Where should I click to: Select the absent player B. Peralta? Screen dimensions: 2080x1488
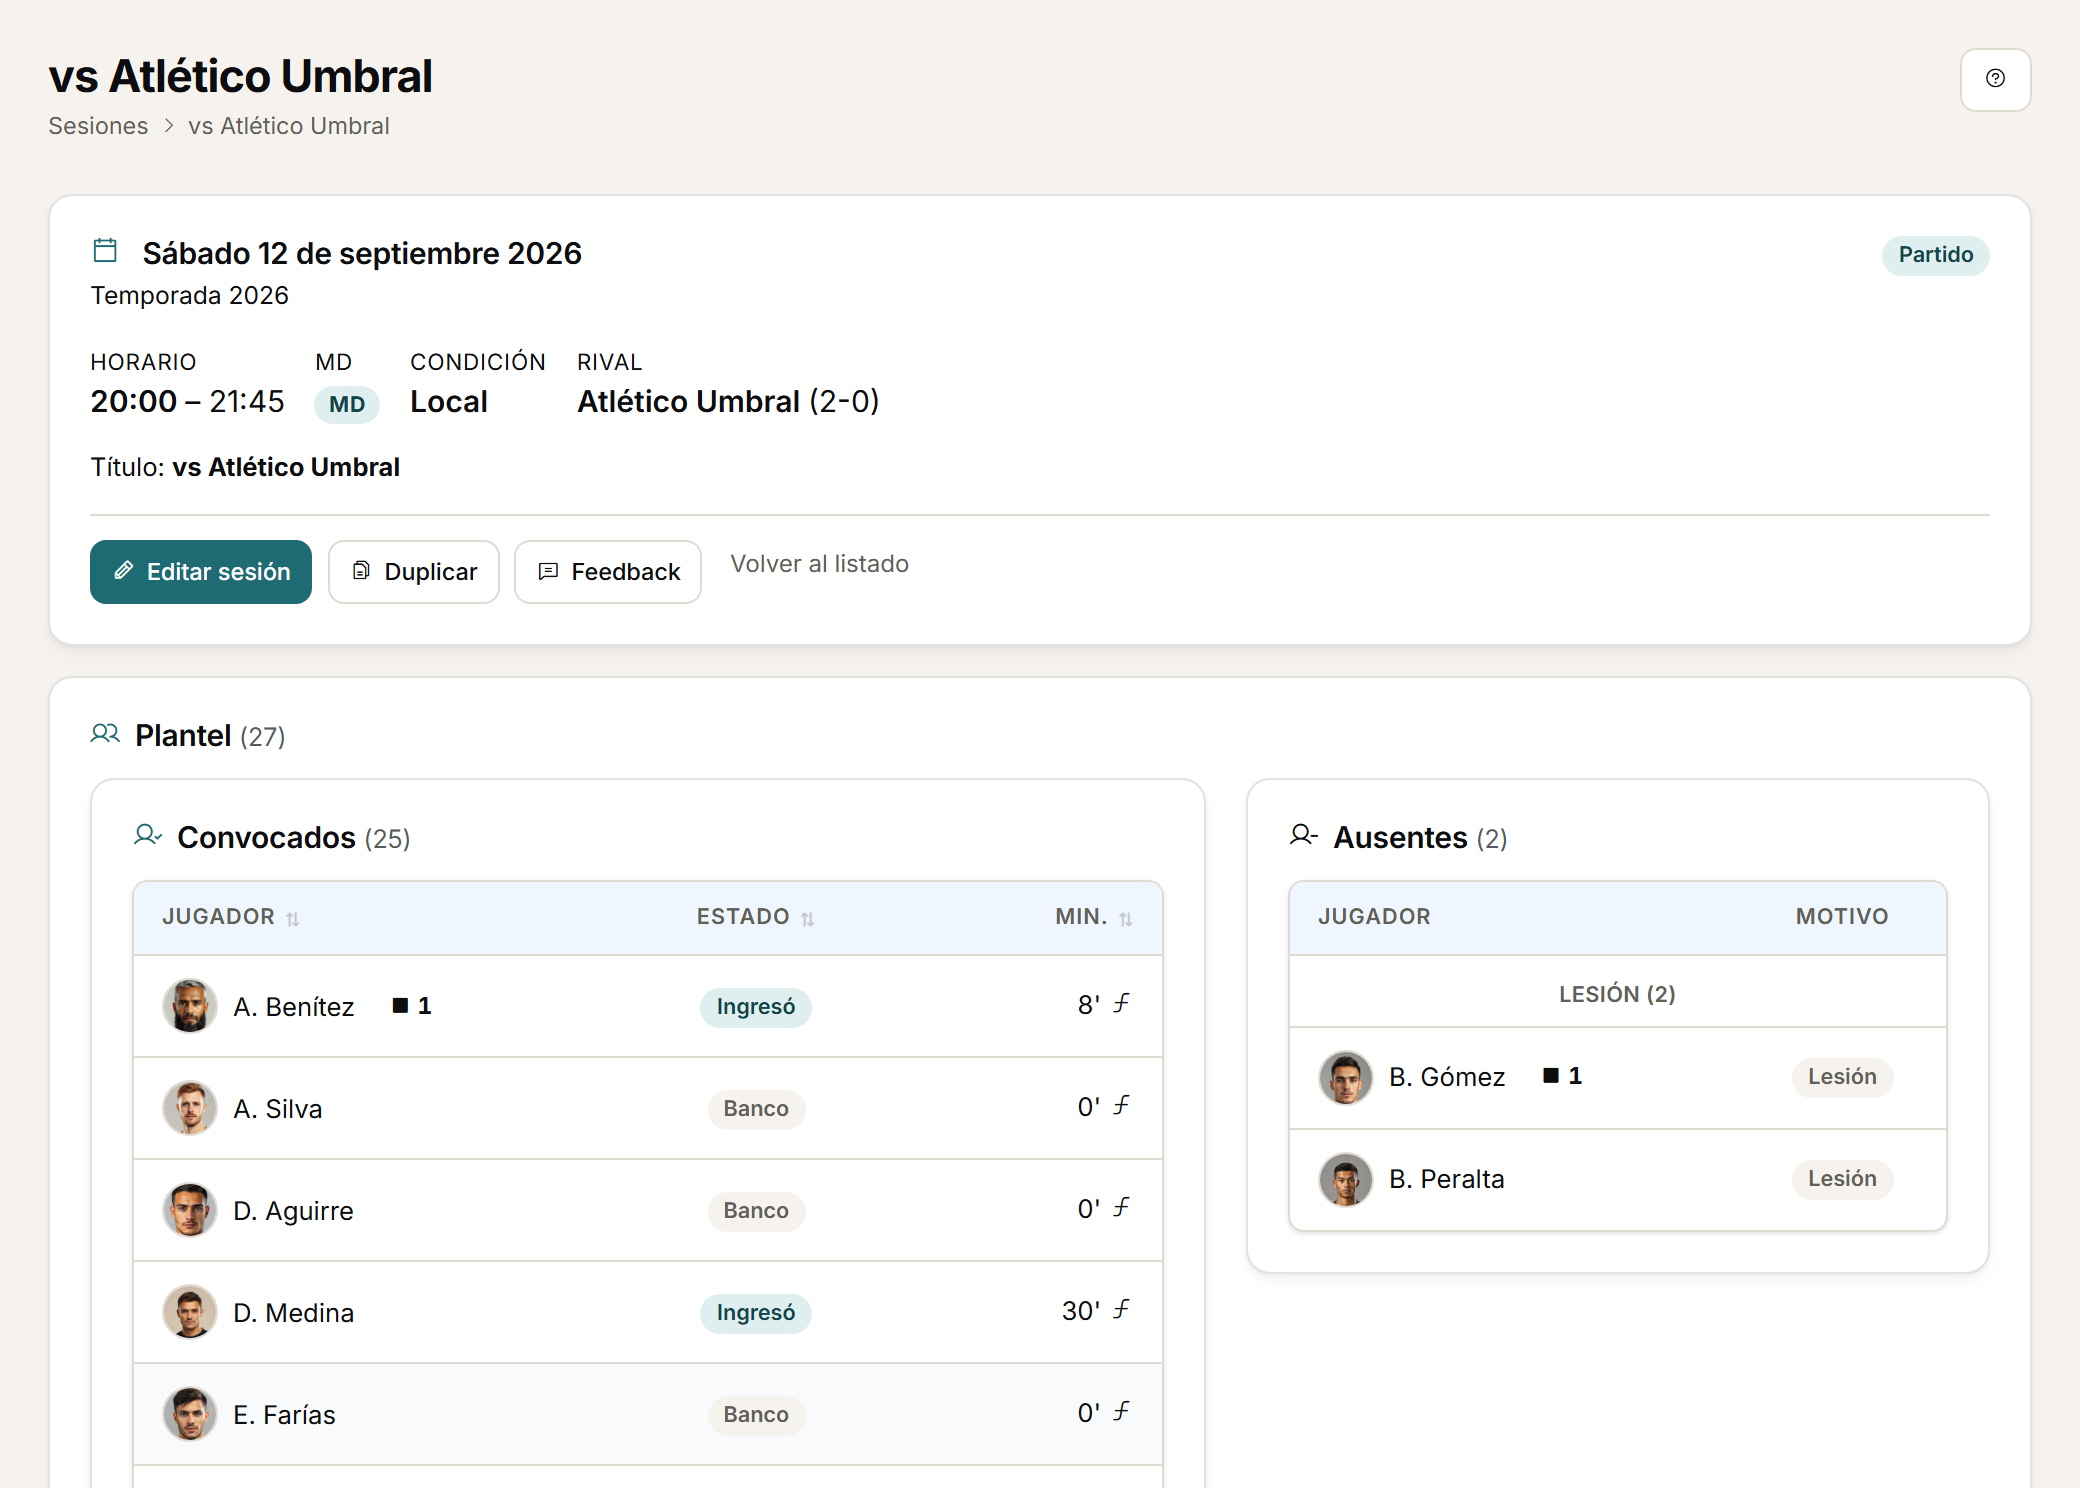[x=1447, y=1179]
